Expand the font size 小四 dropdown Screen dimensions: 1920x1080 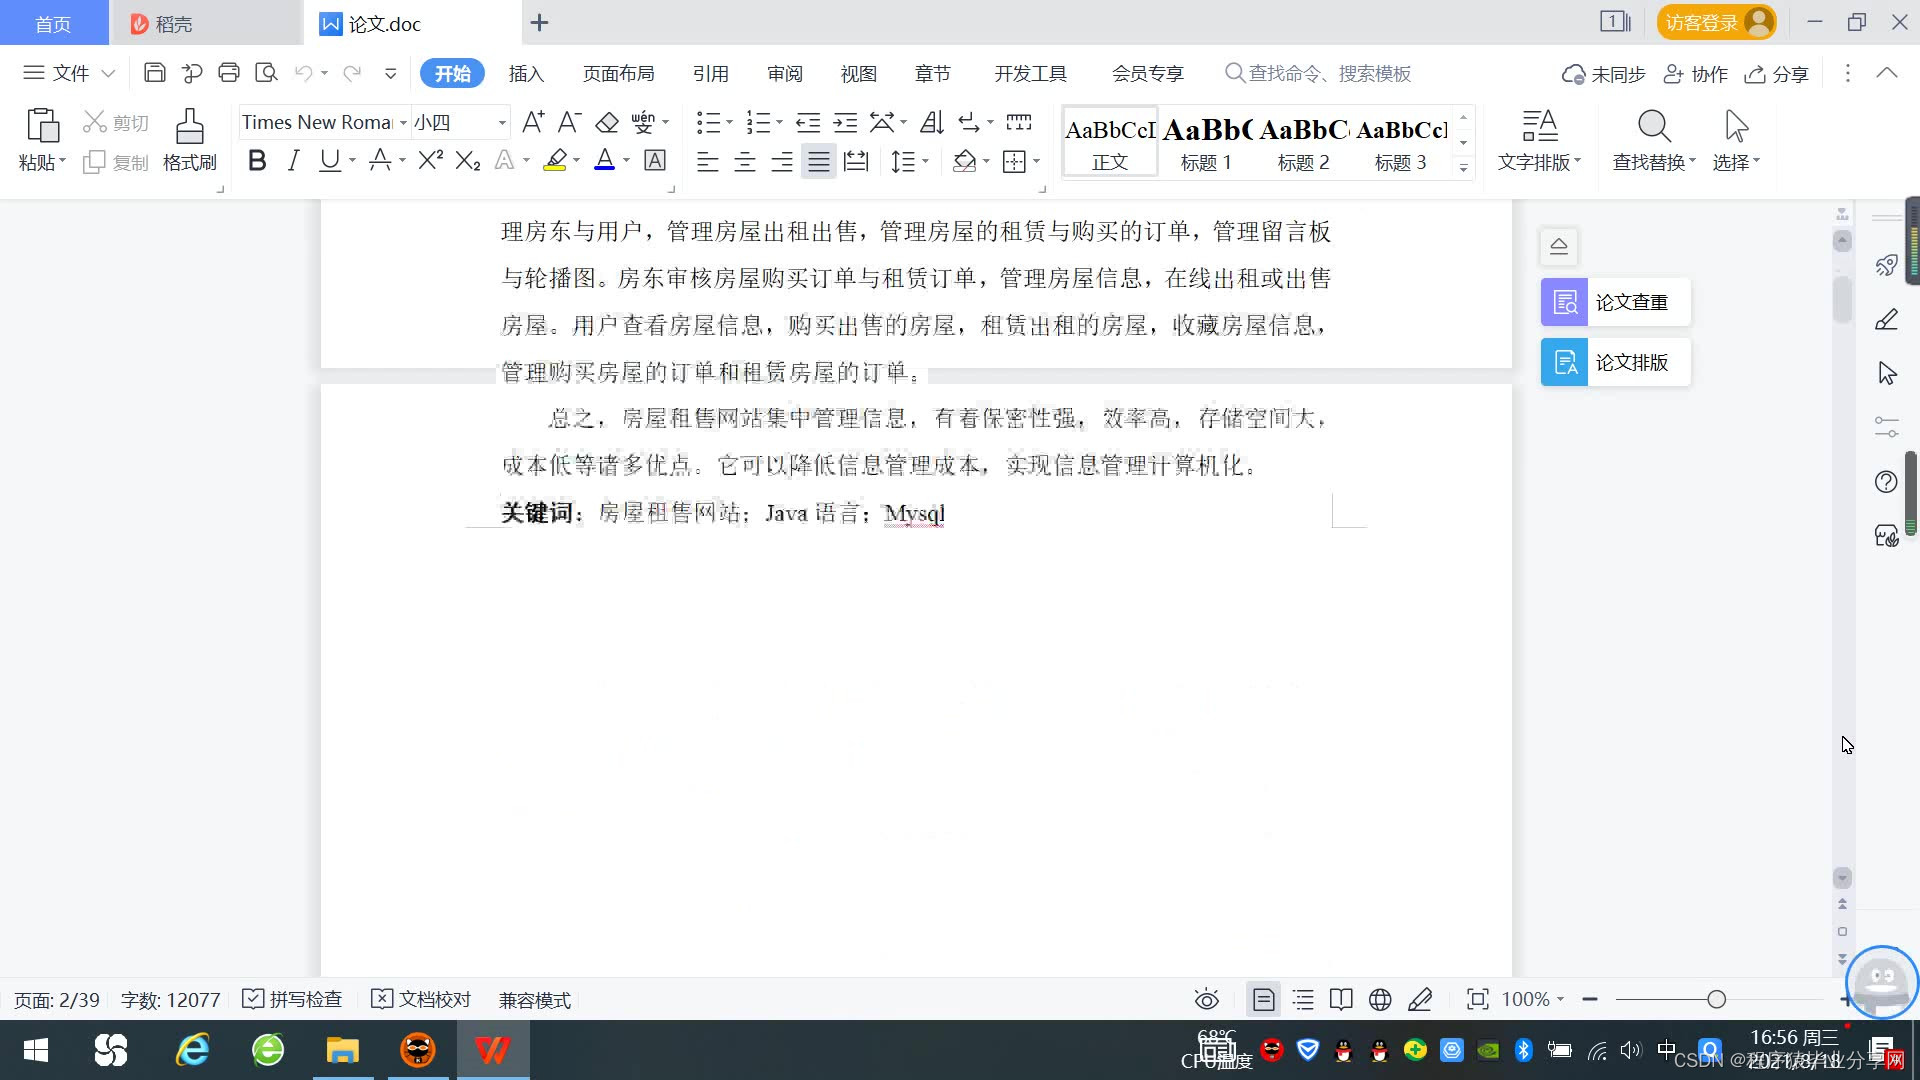[x=502, y=123]
